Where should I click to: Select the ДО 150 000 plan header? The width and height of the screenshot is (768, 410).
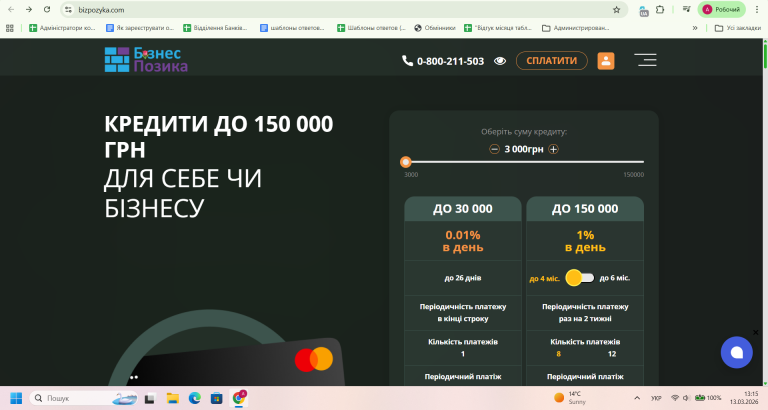coord(585,209)
